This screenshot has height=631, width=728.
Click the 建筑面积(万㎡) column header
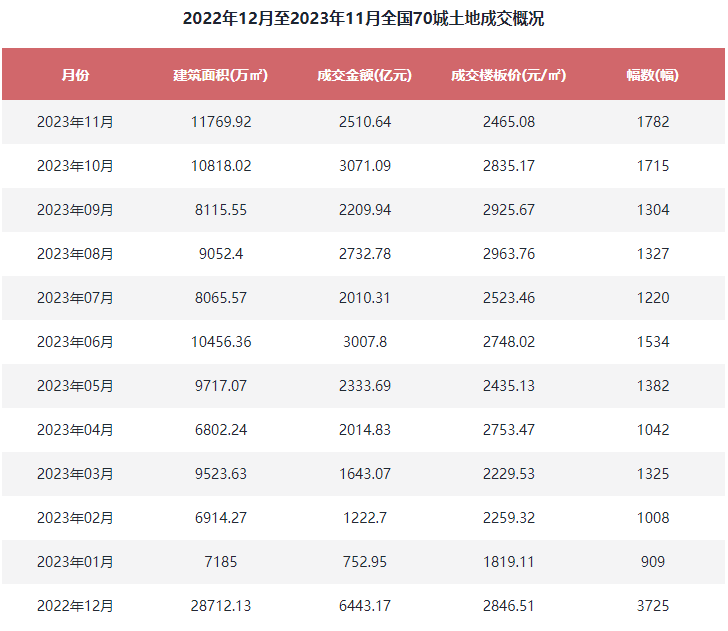220,75
